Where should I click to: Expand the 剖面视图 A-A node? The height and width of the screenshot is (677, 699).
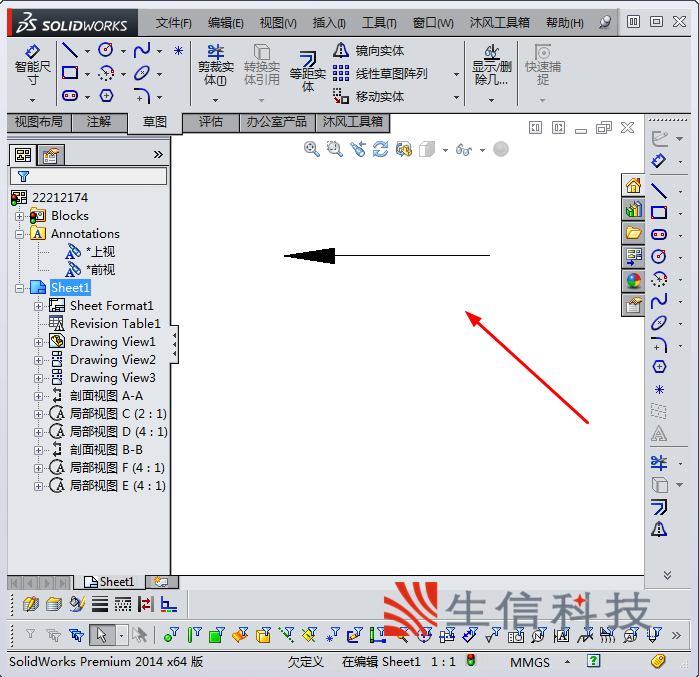pyautogui.click(x=38, y=396)
